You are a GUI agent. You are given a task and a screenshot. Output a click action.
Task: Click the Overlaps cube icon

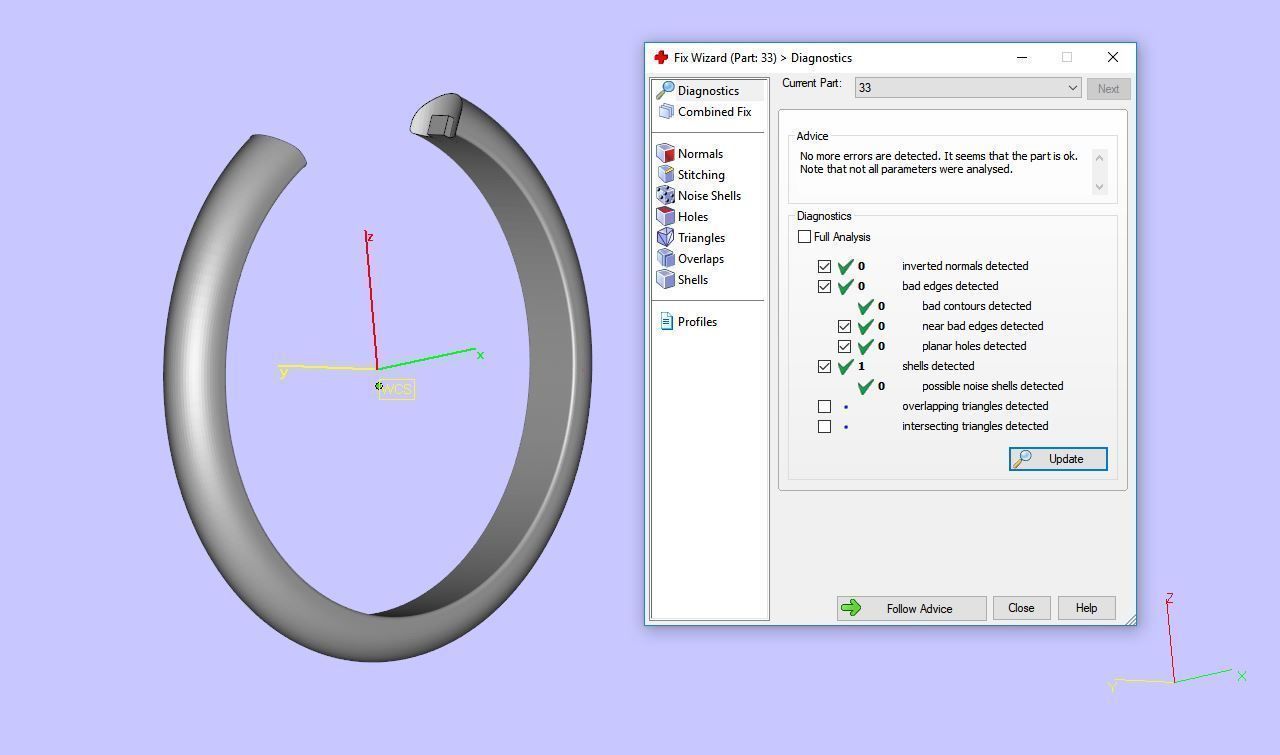pos(665,259)
